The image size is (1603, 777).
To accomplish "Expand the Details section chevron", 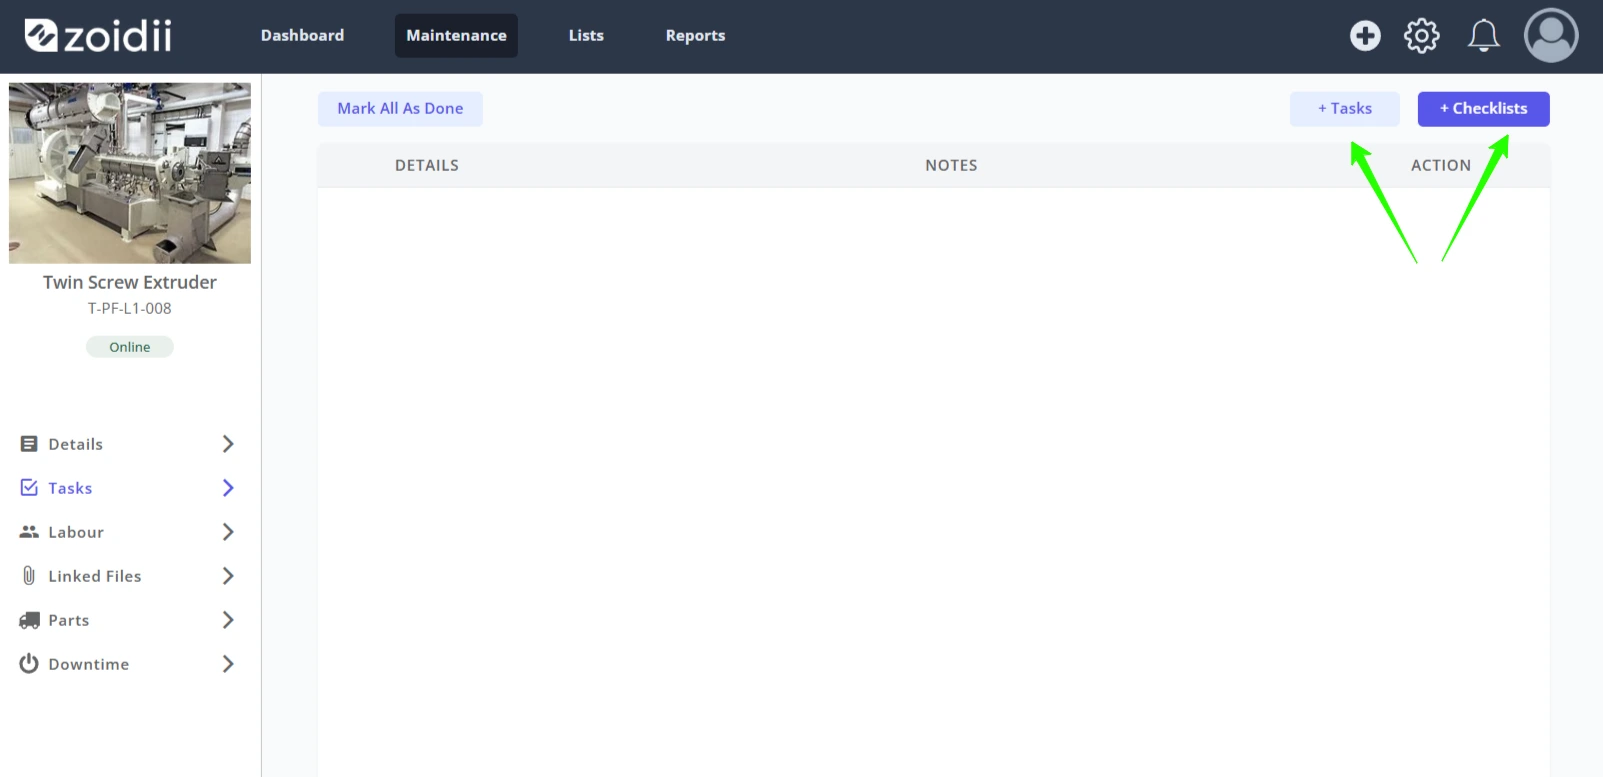I will (228, 444).
